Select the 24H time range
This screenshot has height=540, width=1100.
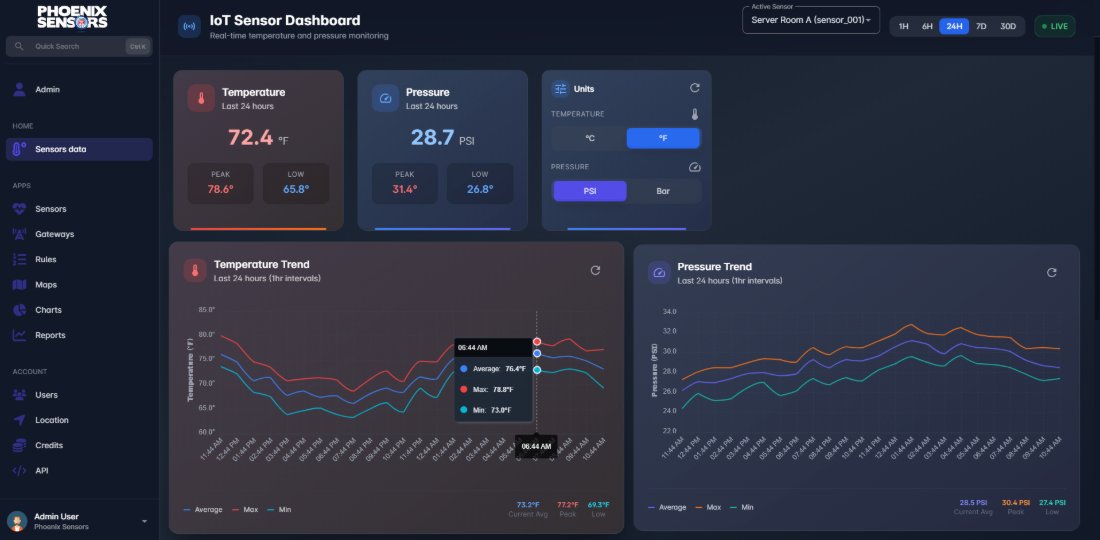[954, 27]
